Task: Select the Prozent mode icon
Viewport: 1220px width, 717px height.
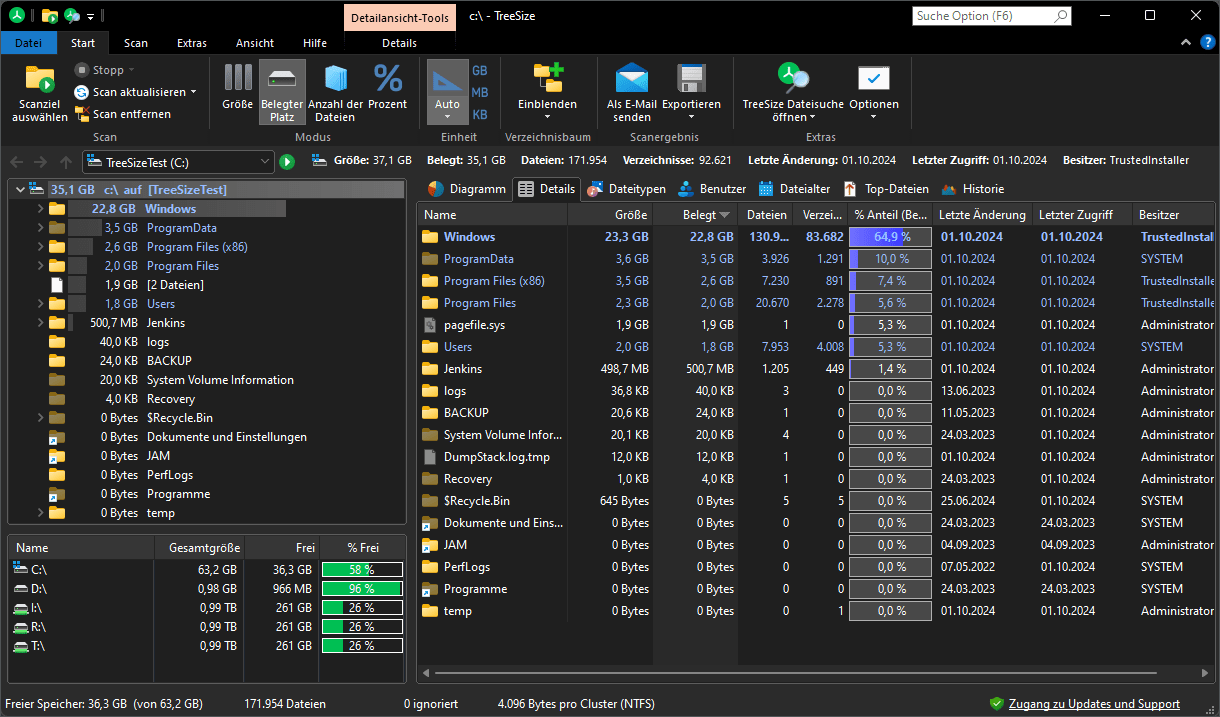Action: point(388,79)
